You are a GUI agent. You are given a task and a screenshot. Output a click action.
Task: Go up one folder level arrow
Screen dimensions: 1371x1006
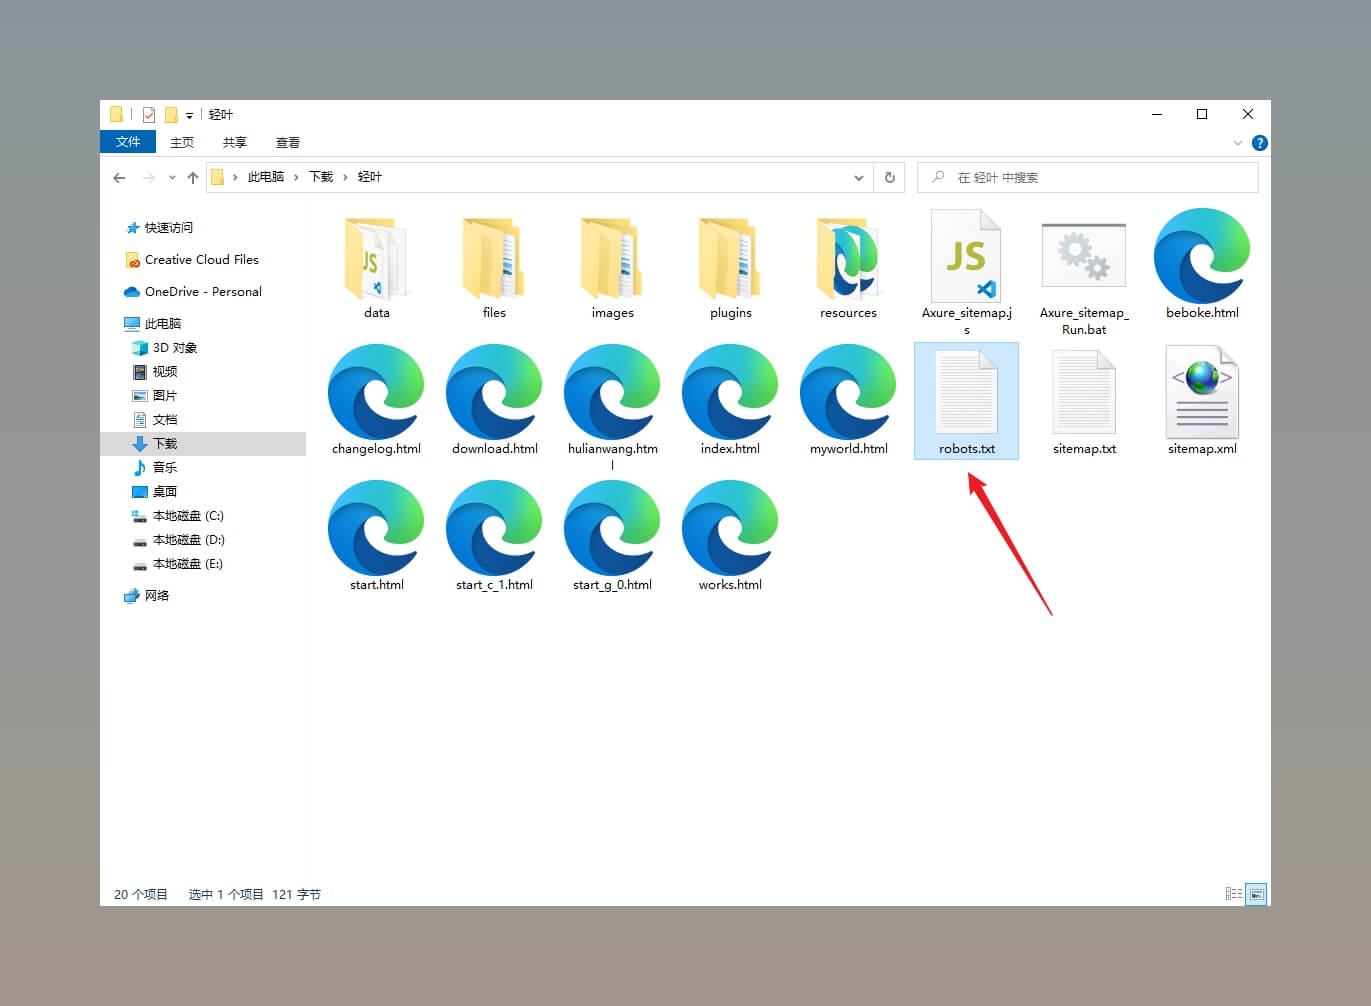(x=193, y=177)
